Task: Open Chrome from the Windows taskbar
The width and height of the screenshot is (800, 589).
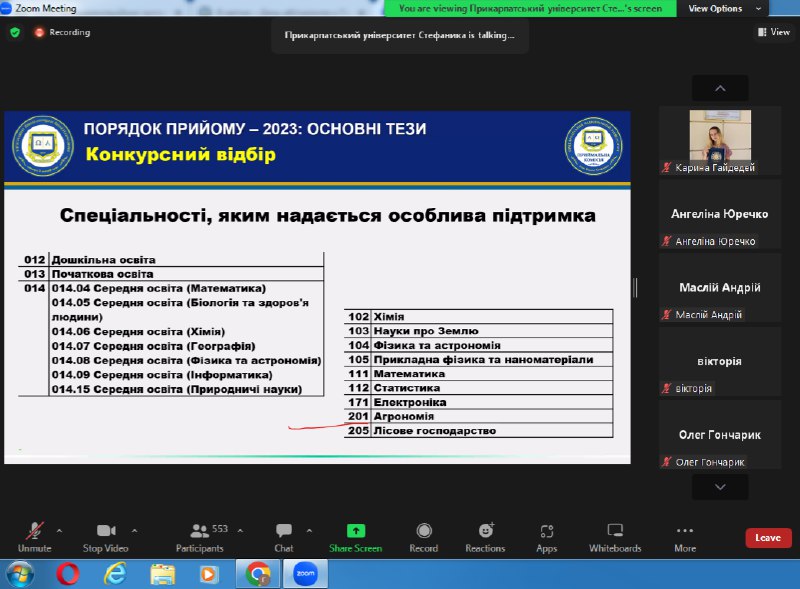Action: [x=257, y=574]
